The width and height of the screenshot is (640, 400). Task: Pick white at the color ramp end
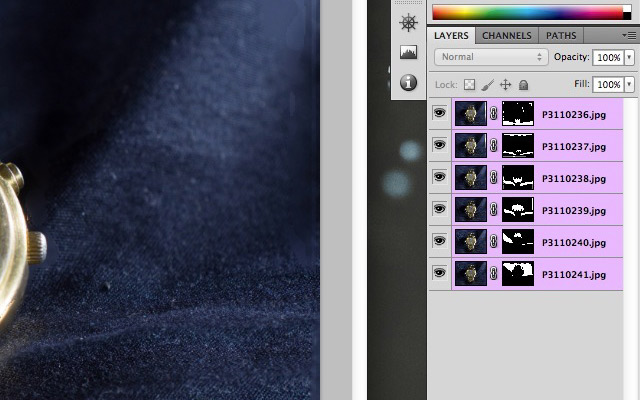click(x=627, y=9)
